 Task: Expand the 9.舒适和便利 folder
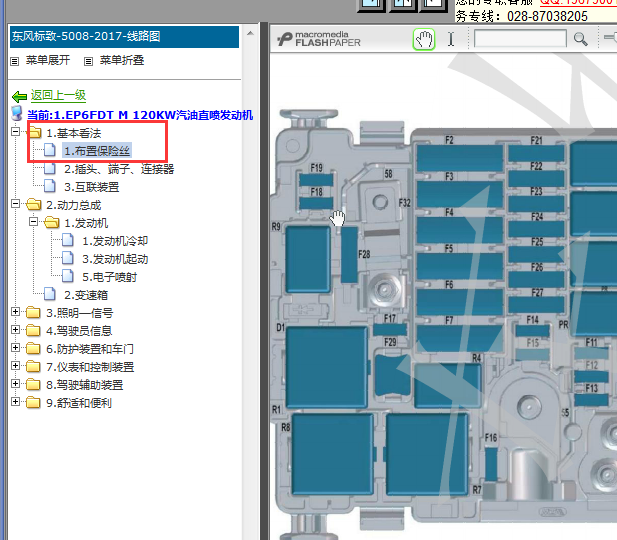(x=15, y=402)
